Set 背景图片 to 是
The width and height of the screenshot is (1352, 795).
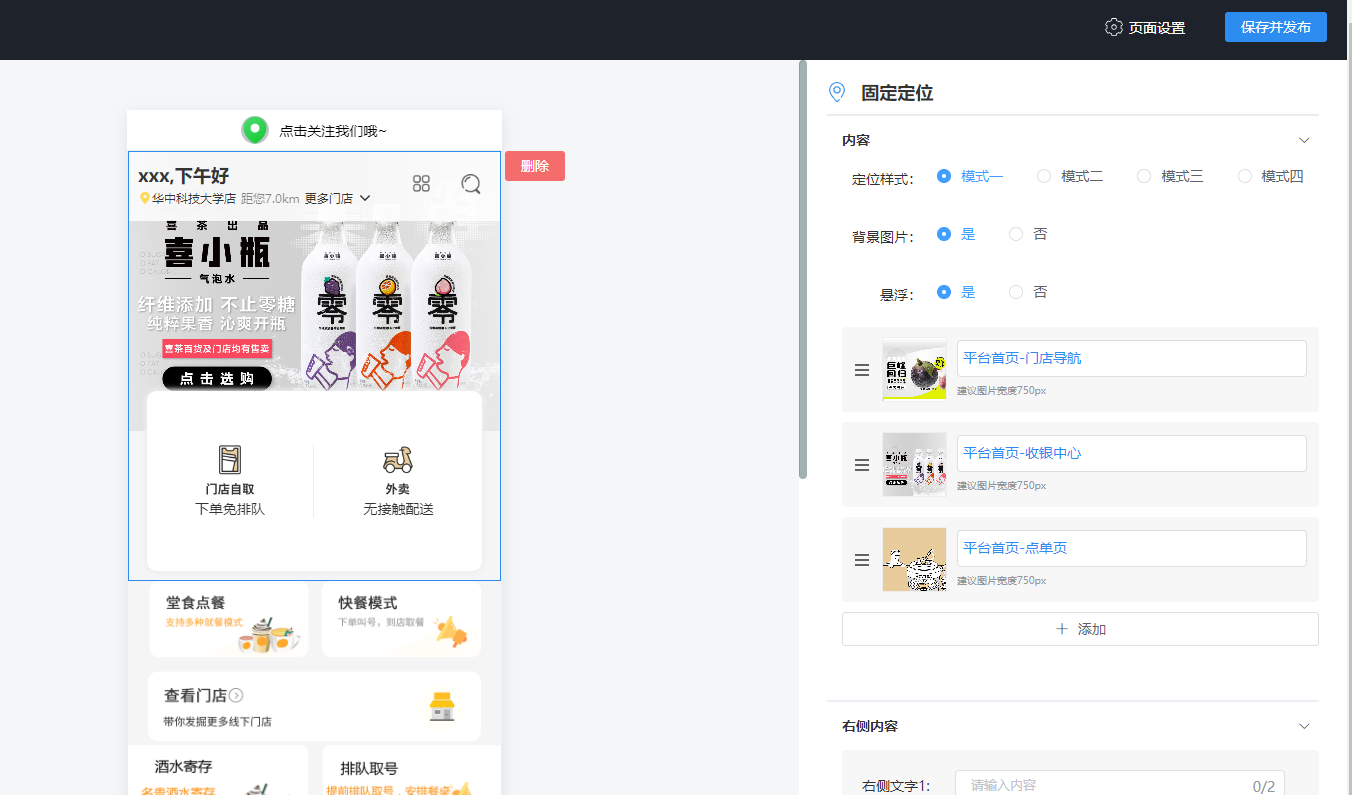[x=956, y=234]
